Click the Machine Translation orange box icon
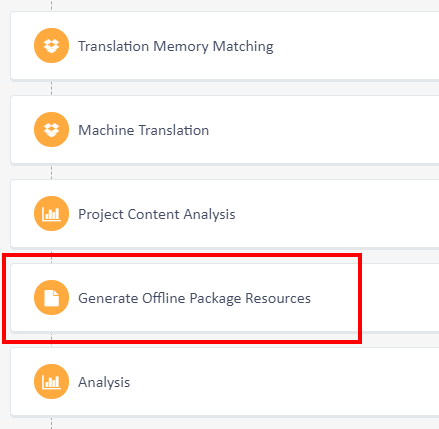The width and height of the screenshot is (439, 429). pyautogui.click(x=51, y=130)
